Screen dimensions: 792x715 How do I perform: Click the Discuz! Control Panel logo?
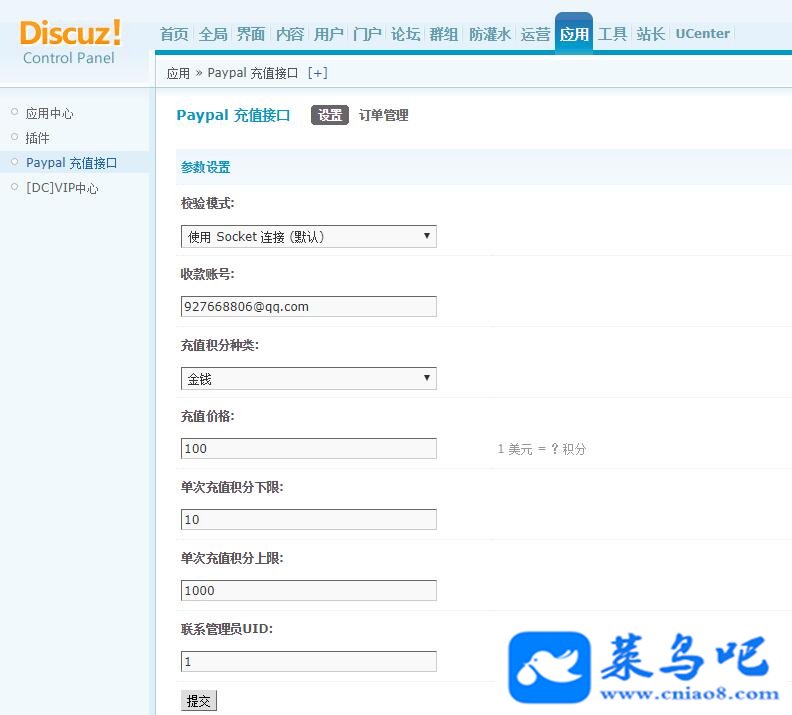[x=70, y=42]
